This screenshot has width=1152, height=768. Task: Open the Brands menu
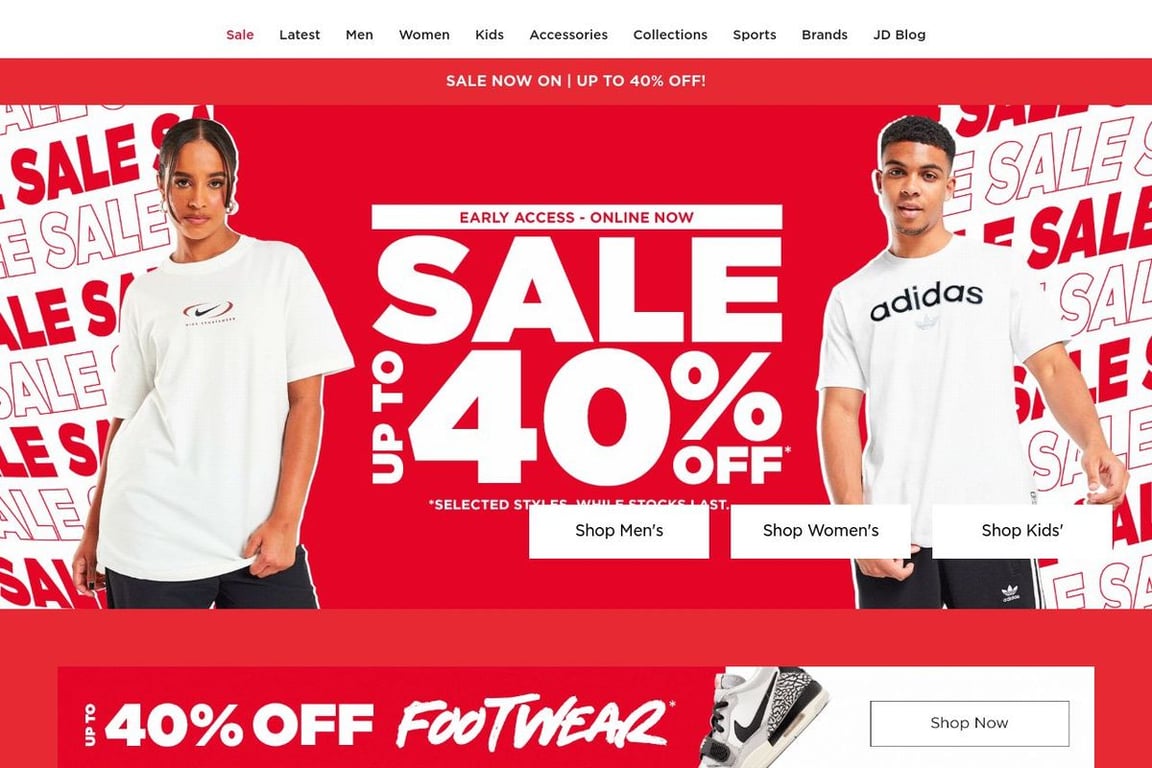click(824, 35)
